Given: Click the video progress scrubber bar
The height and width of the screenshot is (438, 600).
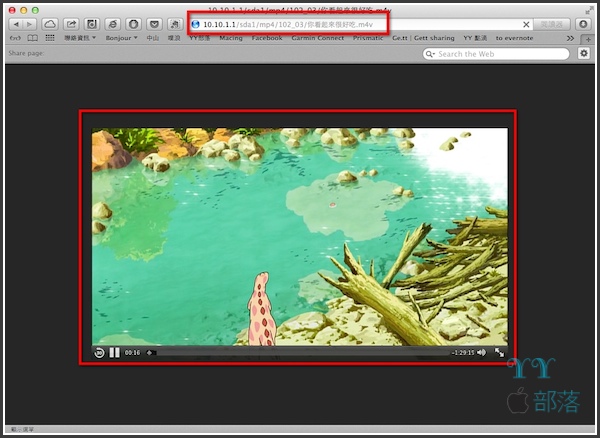Looking at the screenshot, I should point(298,353).
